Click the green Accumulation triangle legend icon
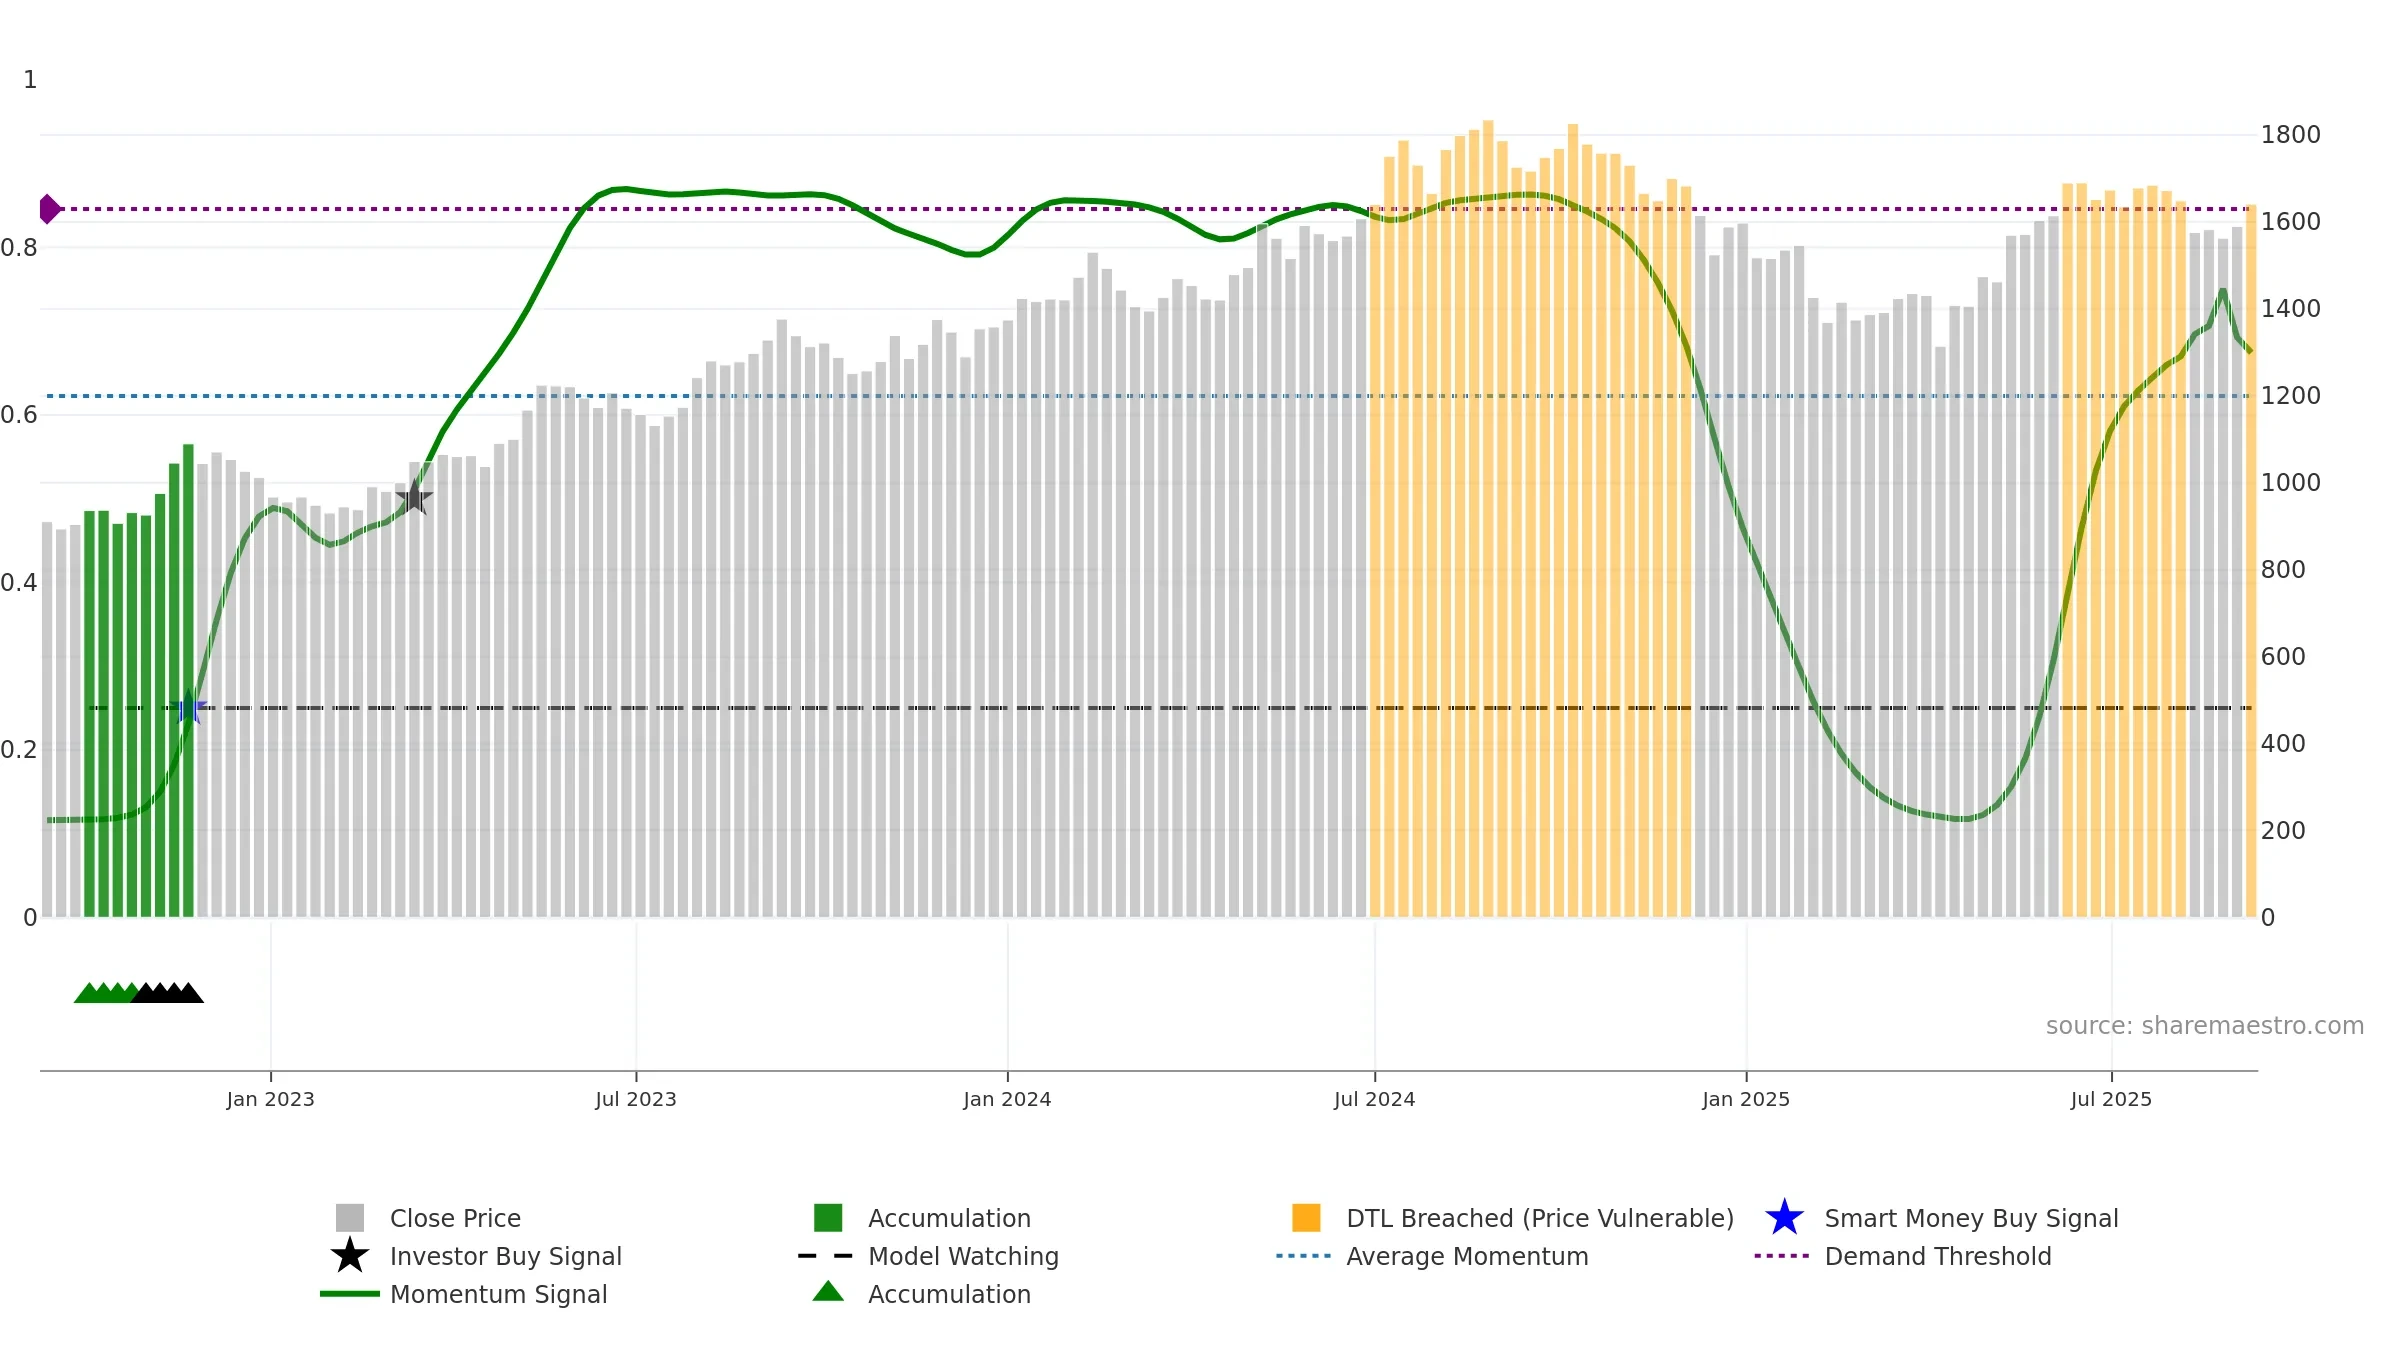 828,1292
